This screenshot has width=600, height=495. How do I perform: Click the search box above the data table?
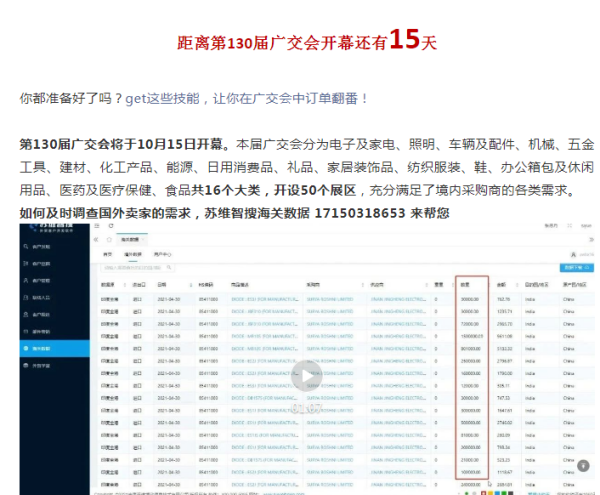point(137,267)
